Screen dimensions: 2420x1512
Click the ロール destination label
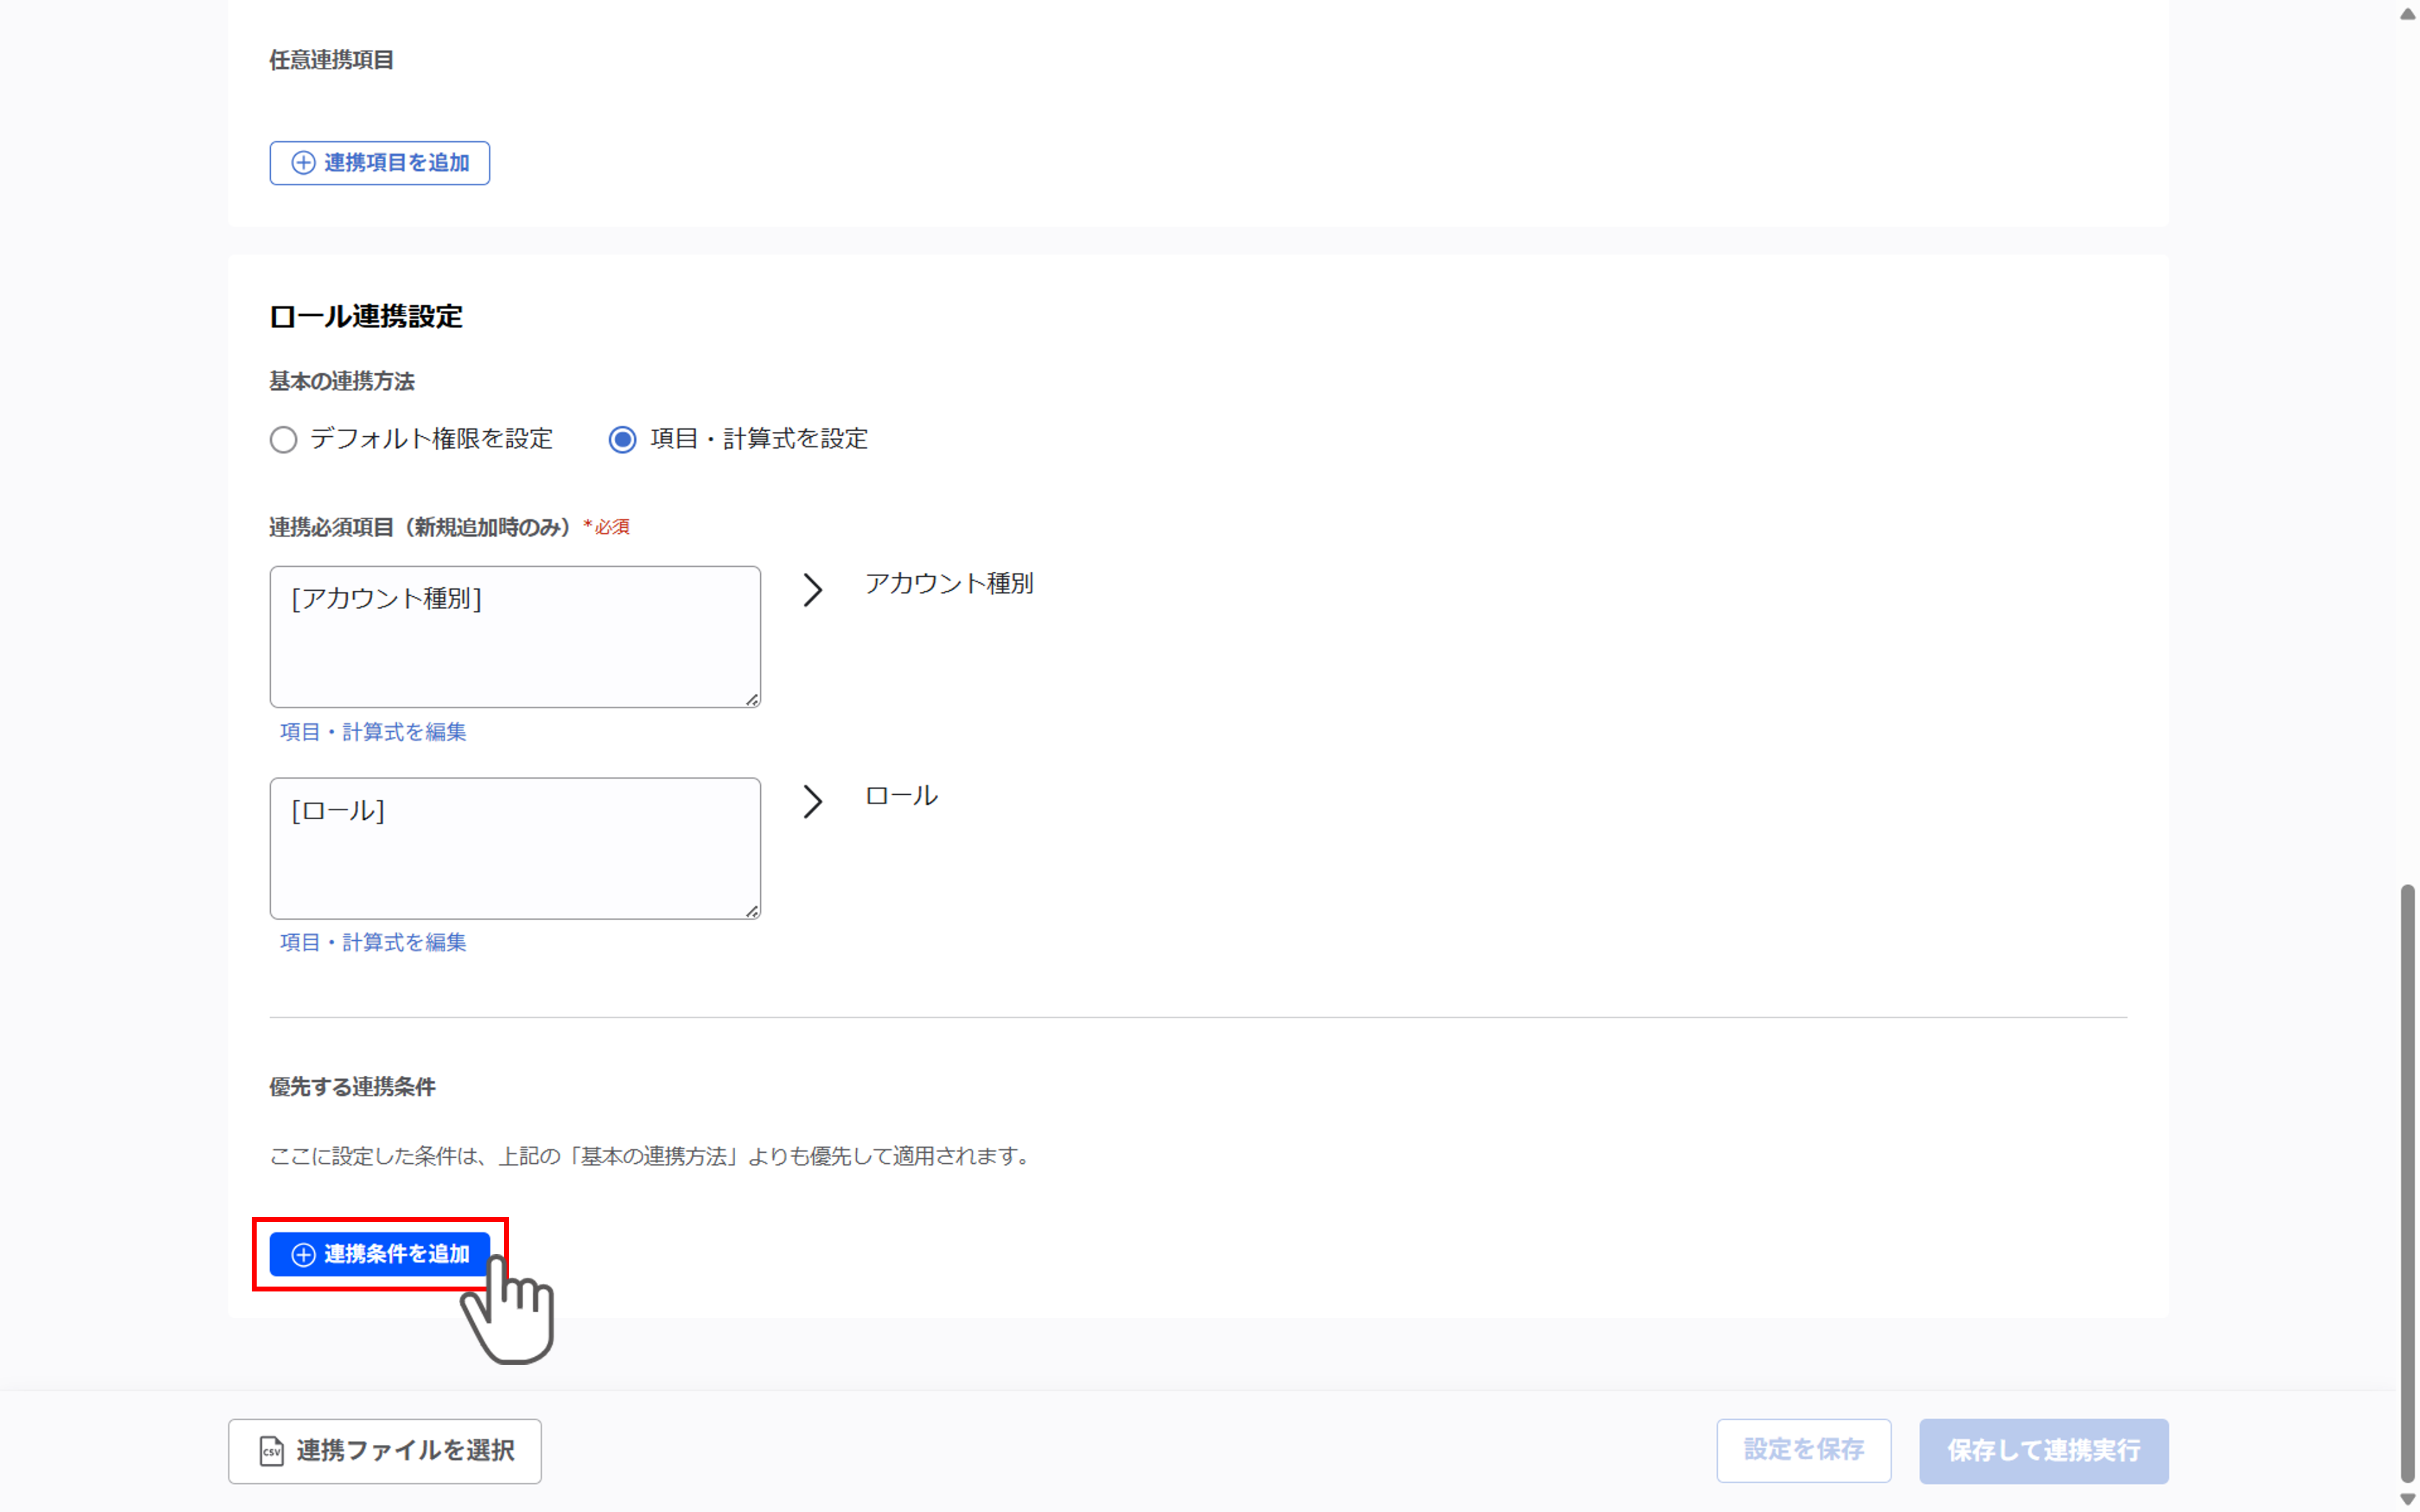pyautogui.click(x=901, y=796)
